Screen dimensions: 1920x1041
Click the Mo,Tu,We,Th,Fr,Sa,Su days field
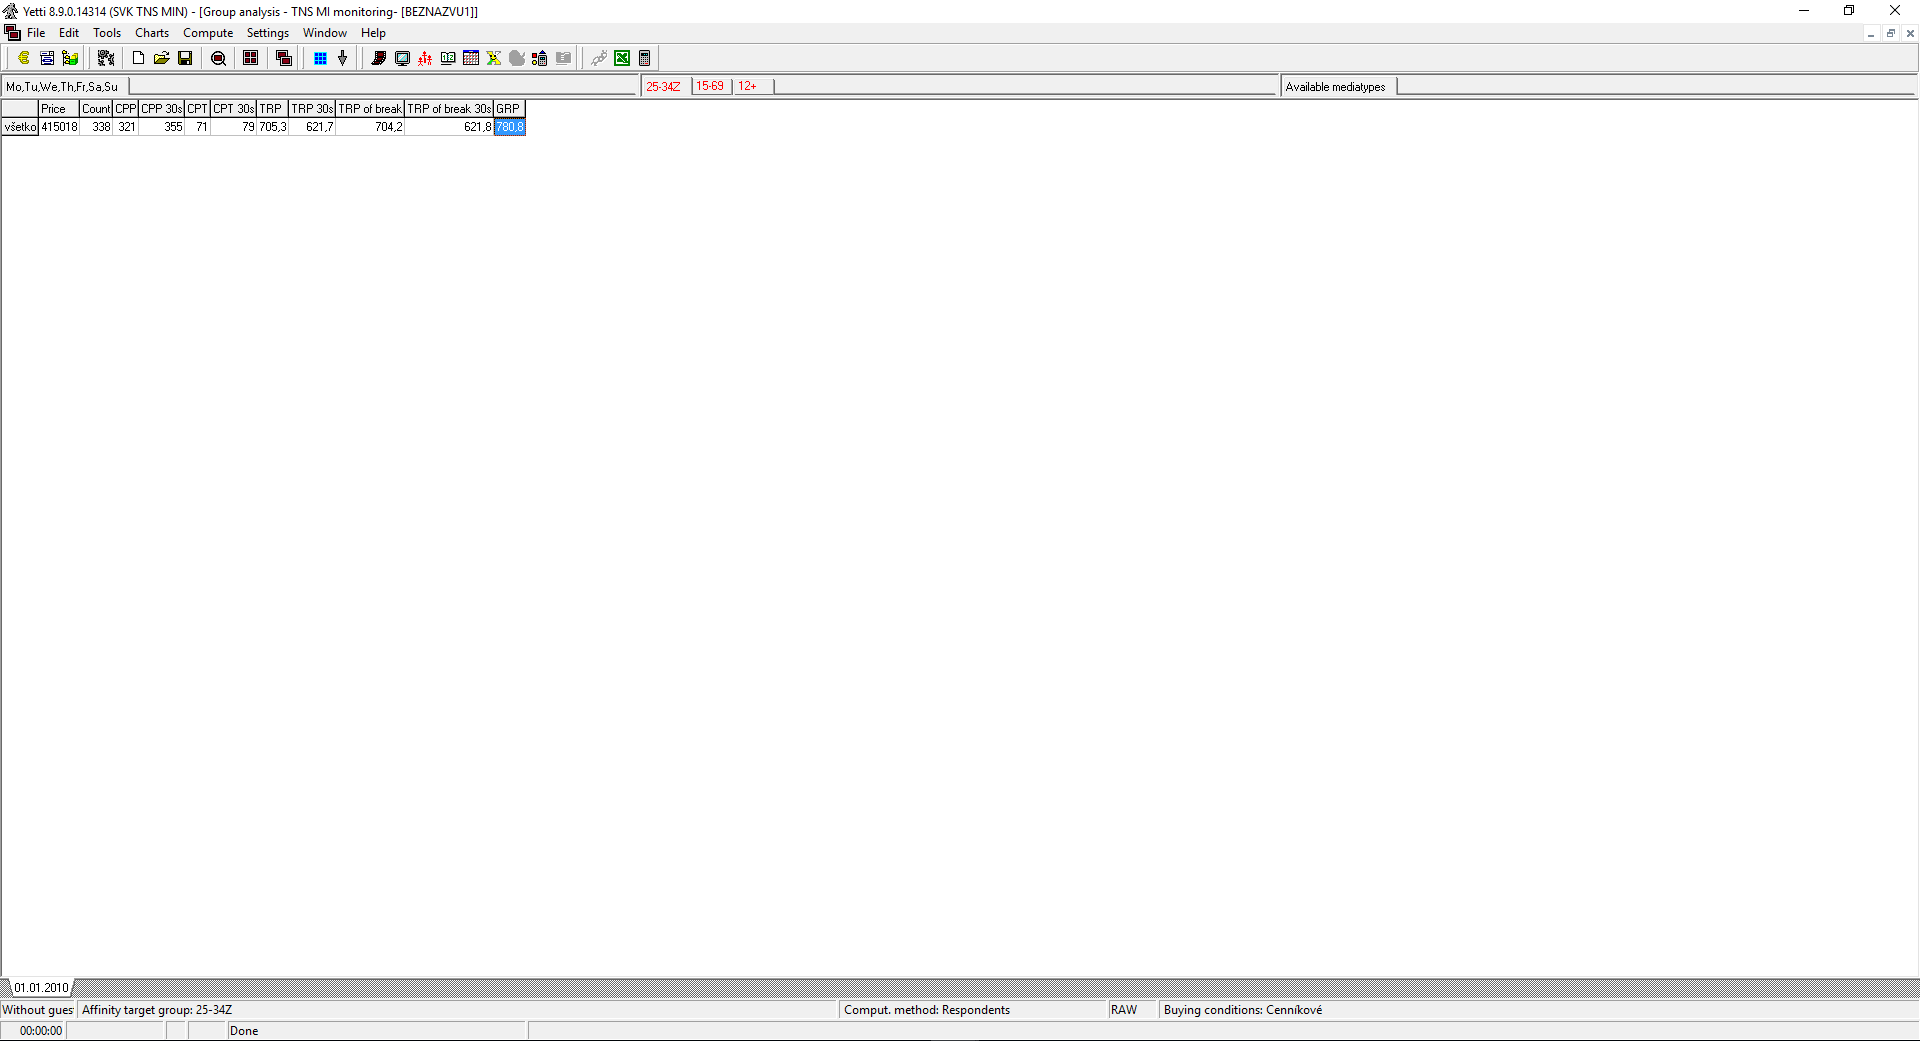64,87
